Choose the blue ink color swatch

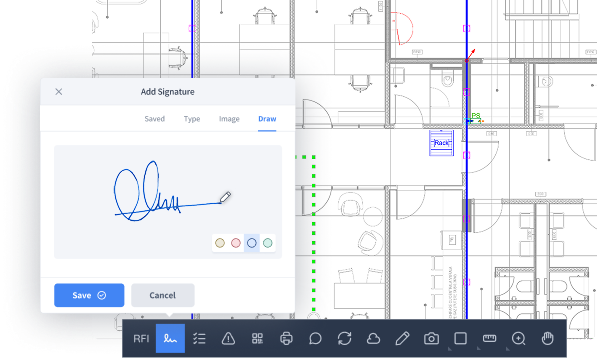pyautogui.click(x=252, y=243)
